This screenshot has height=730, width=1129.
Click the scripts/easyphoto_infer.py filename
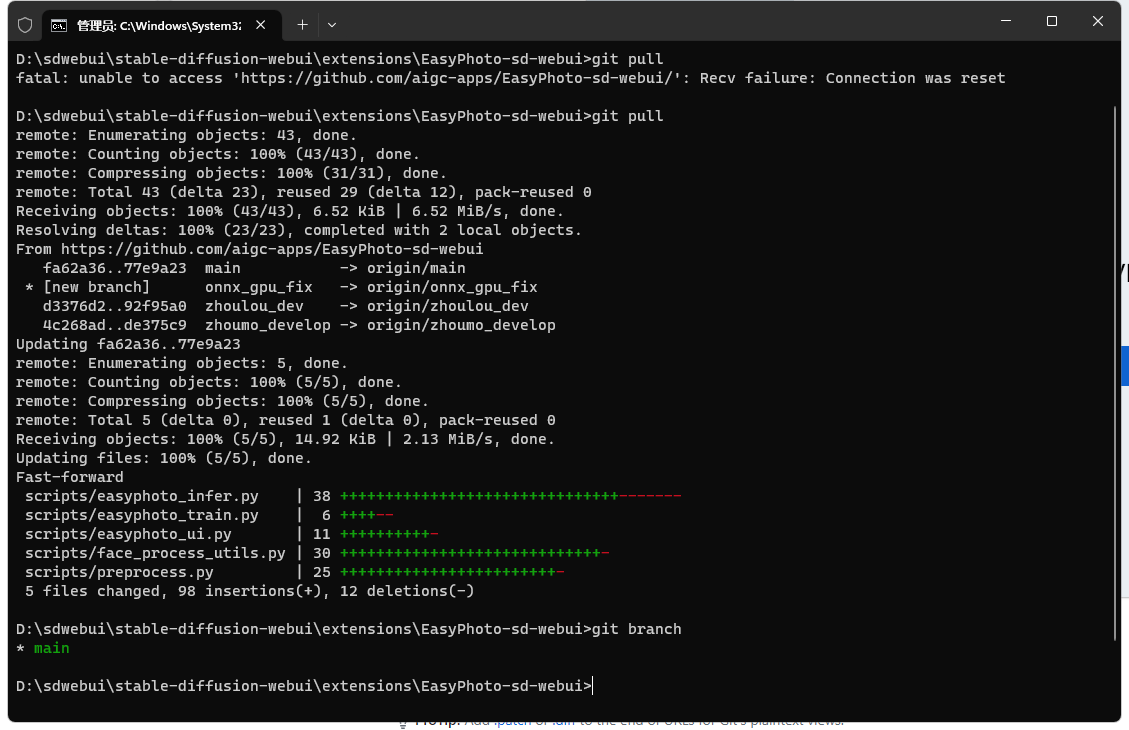[140, 495]
